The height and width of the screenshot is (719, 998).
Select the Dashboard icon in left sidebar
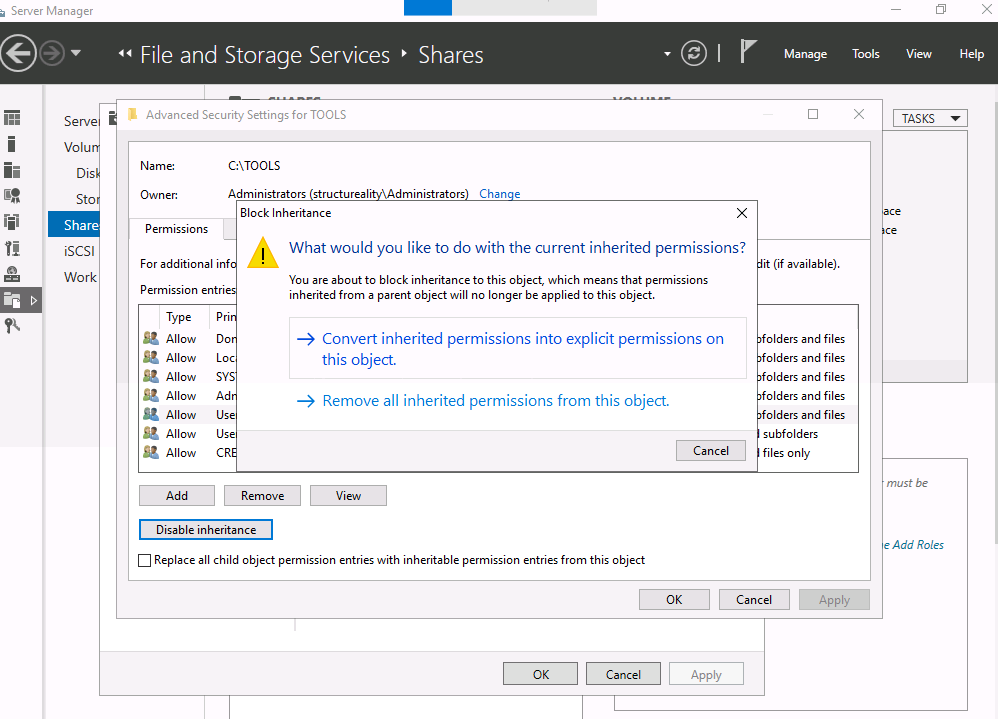pos(12,118)
